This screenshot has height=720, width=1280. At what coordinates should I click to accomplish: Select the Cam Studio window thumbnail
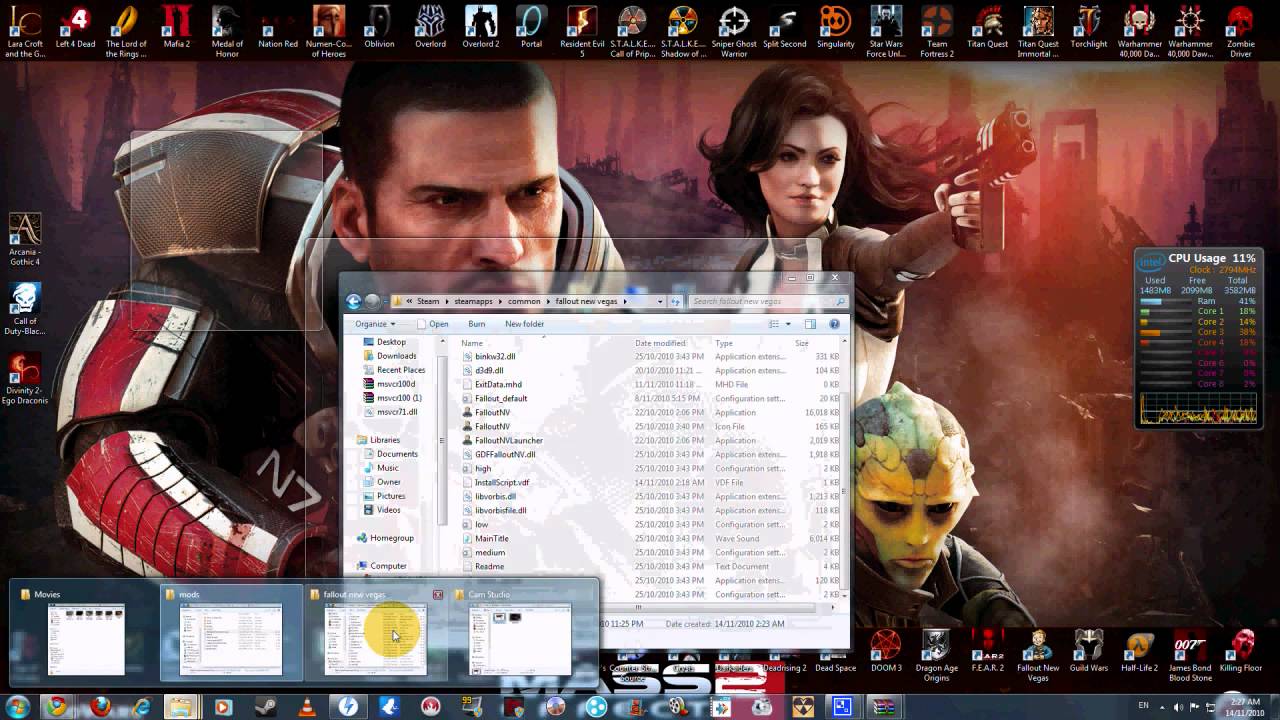521,633
